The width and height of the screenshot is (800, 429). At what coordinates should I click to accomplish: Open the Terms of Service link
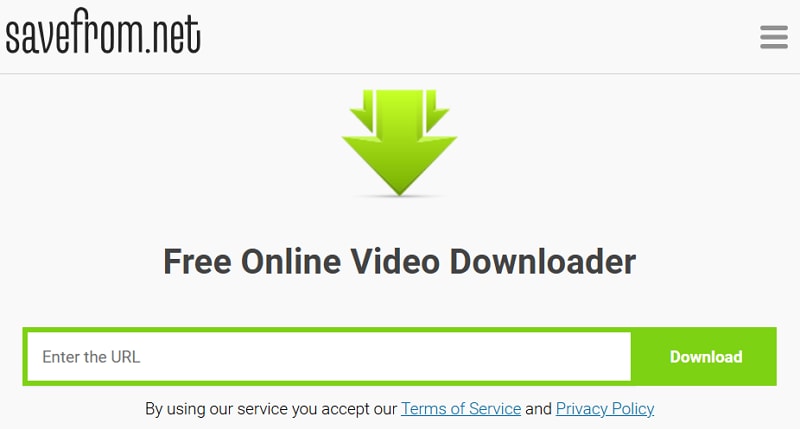click(x=461, y=409)
